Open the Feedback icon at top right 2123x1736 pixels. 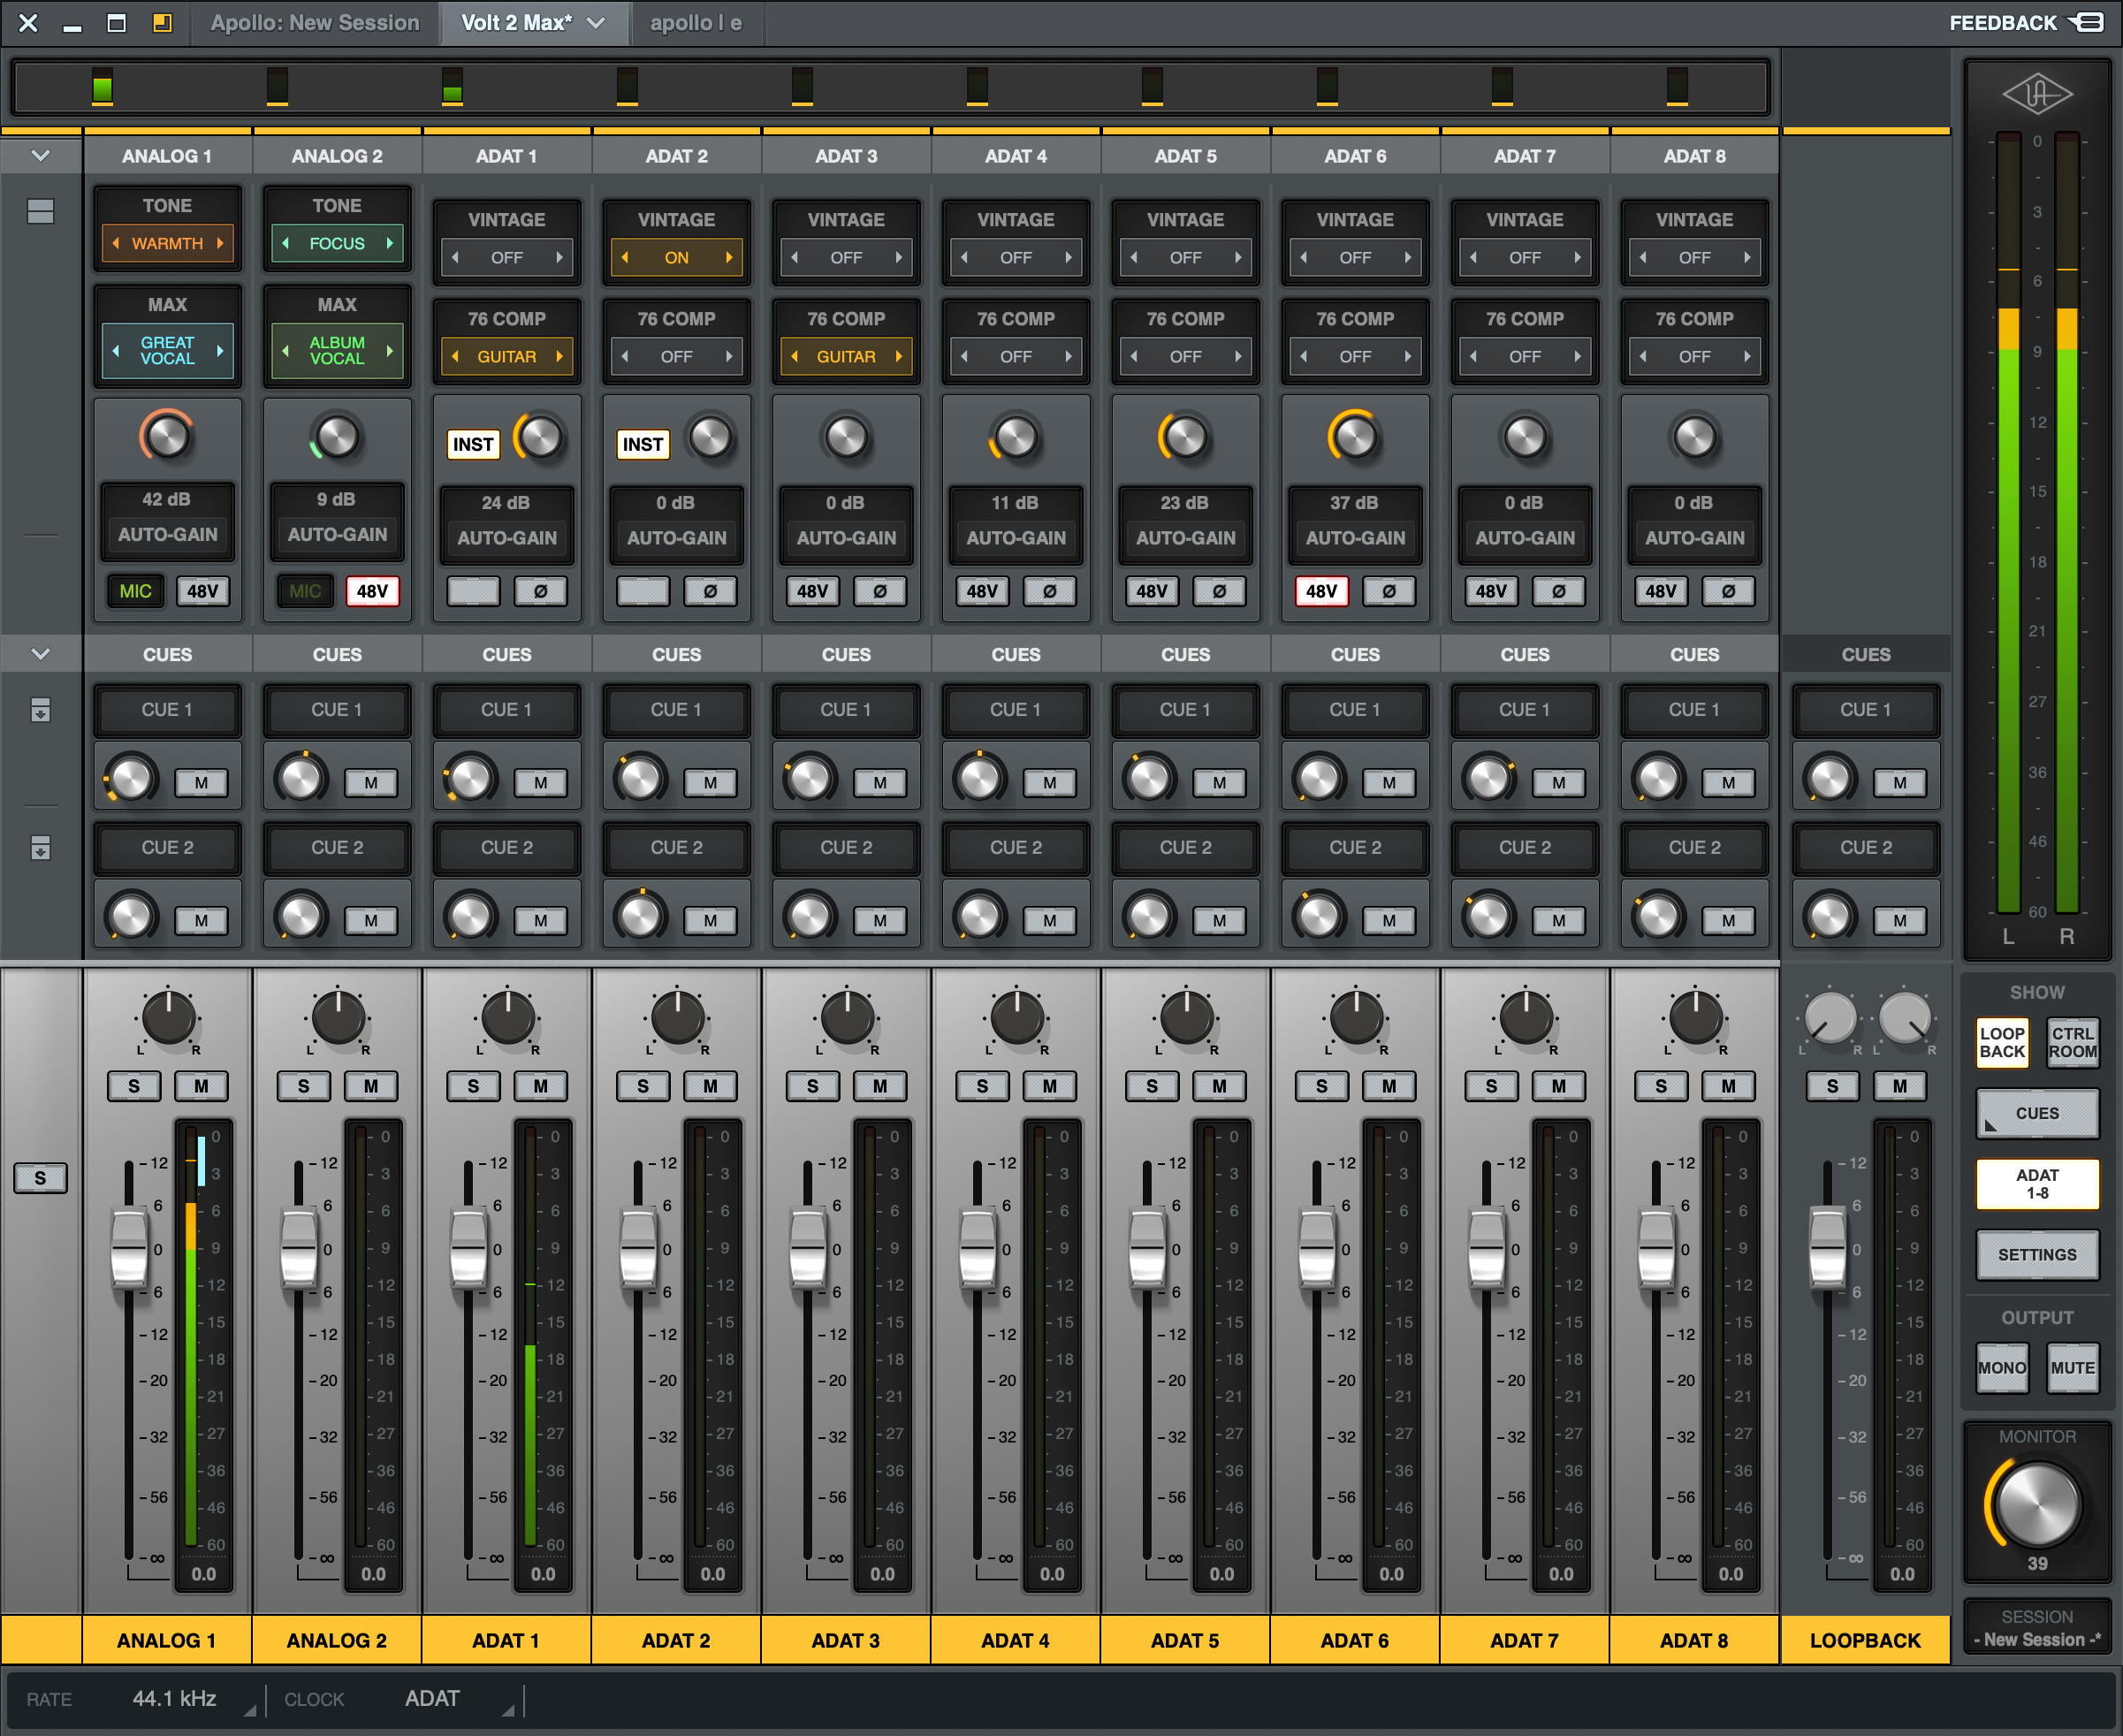click(2086, 22)
